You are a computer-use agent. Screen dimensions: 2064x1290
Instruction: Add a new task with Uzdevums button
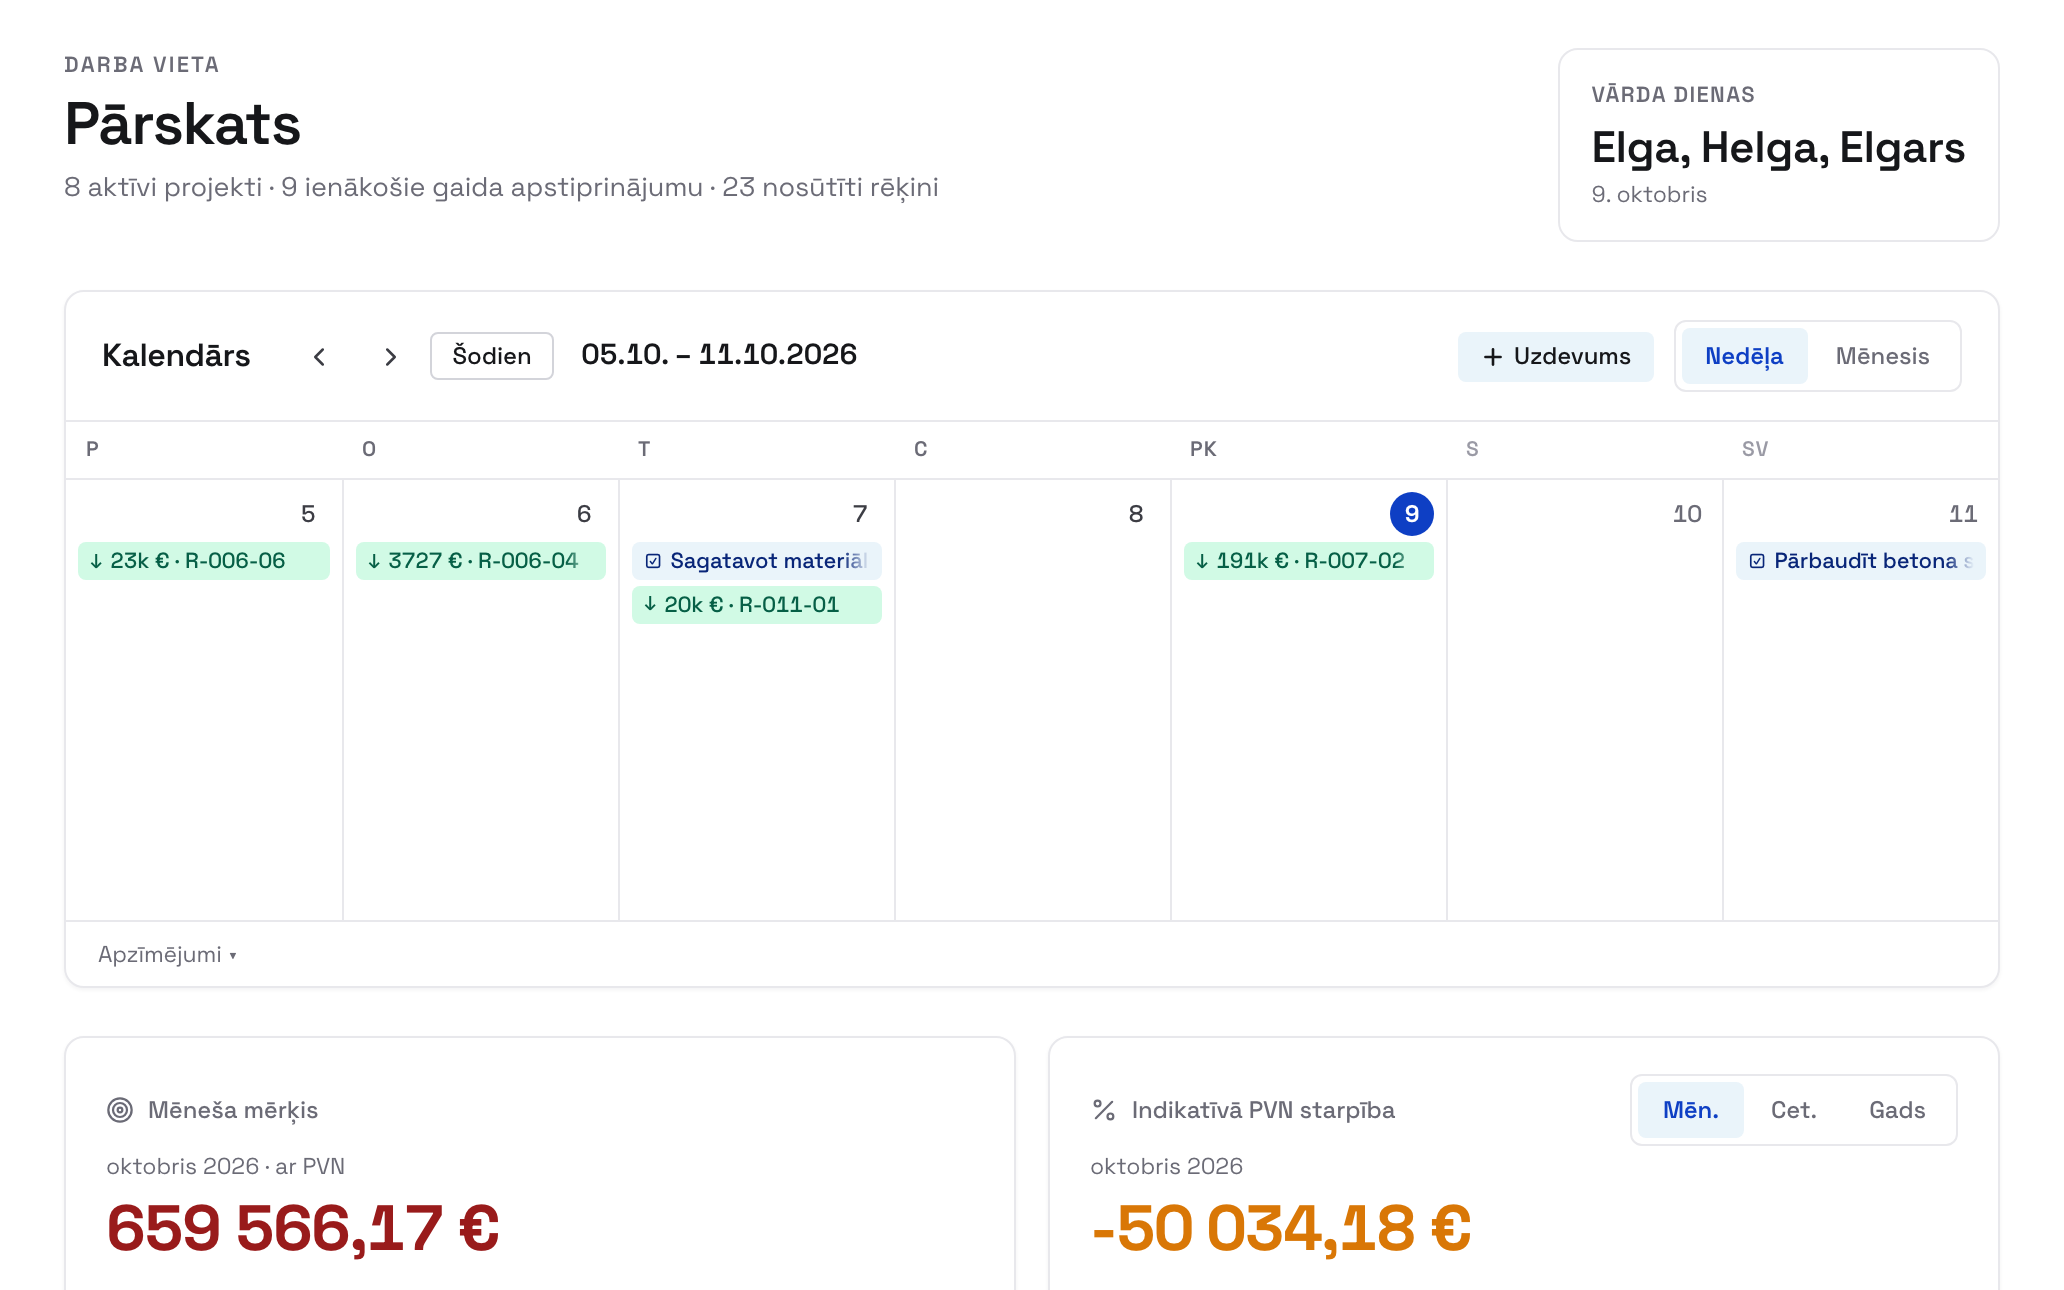coord(1555,357)
